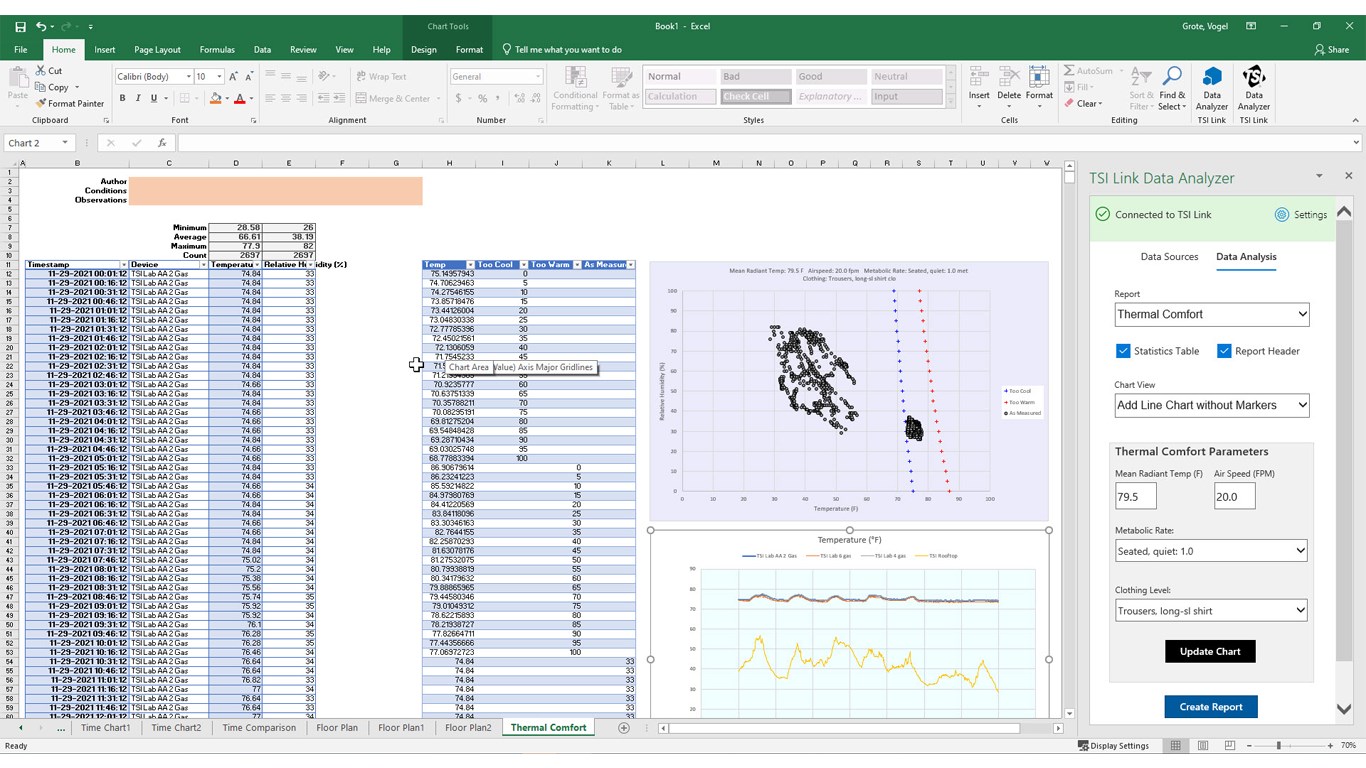Screen dimensions: 1366x768
Task: Undo the last action
Action: pyautogui.click(x=41, y=26)
